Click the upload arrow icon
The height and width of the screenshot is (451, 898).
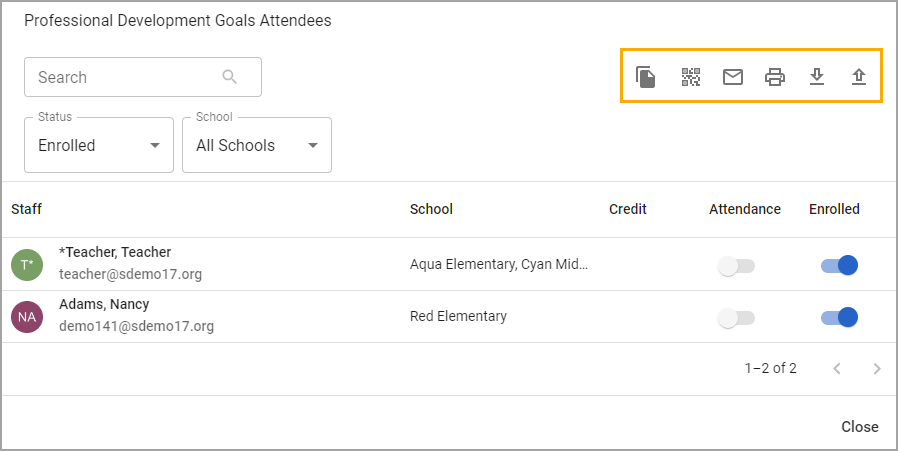[x=858, y=77]
